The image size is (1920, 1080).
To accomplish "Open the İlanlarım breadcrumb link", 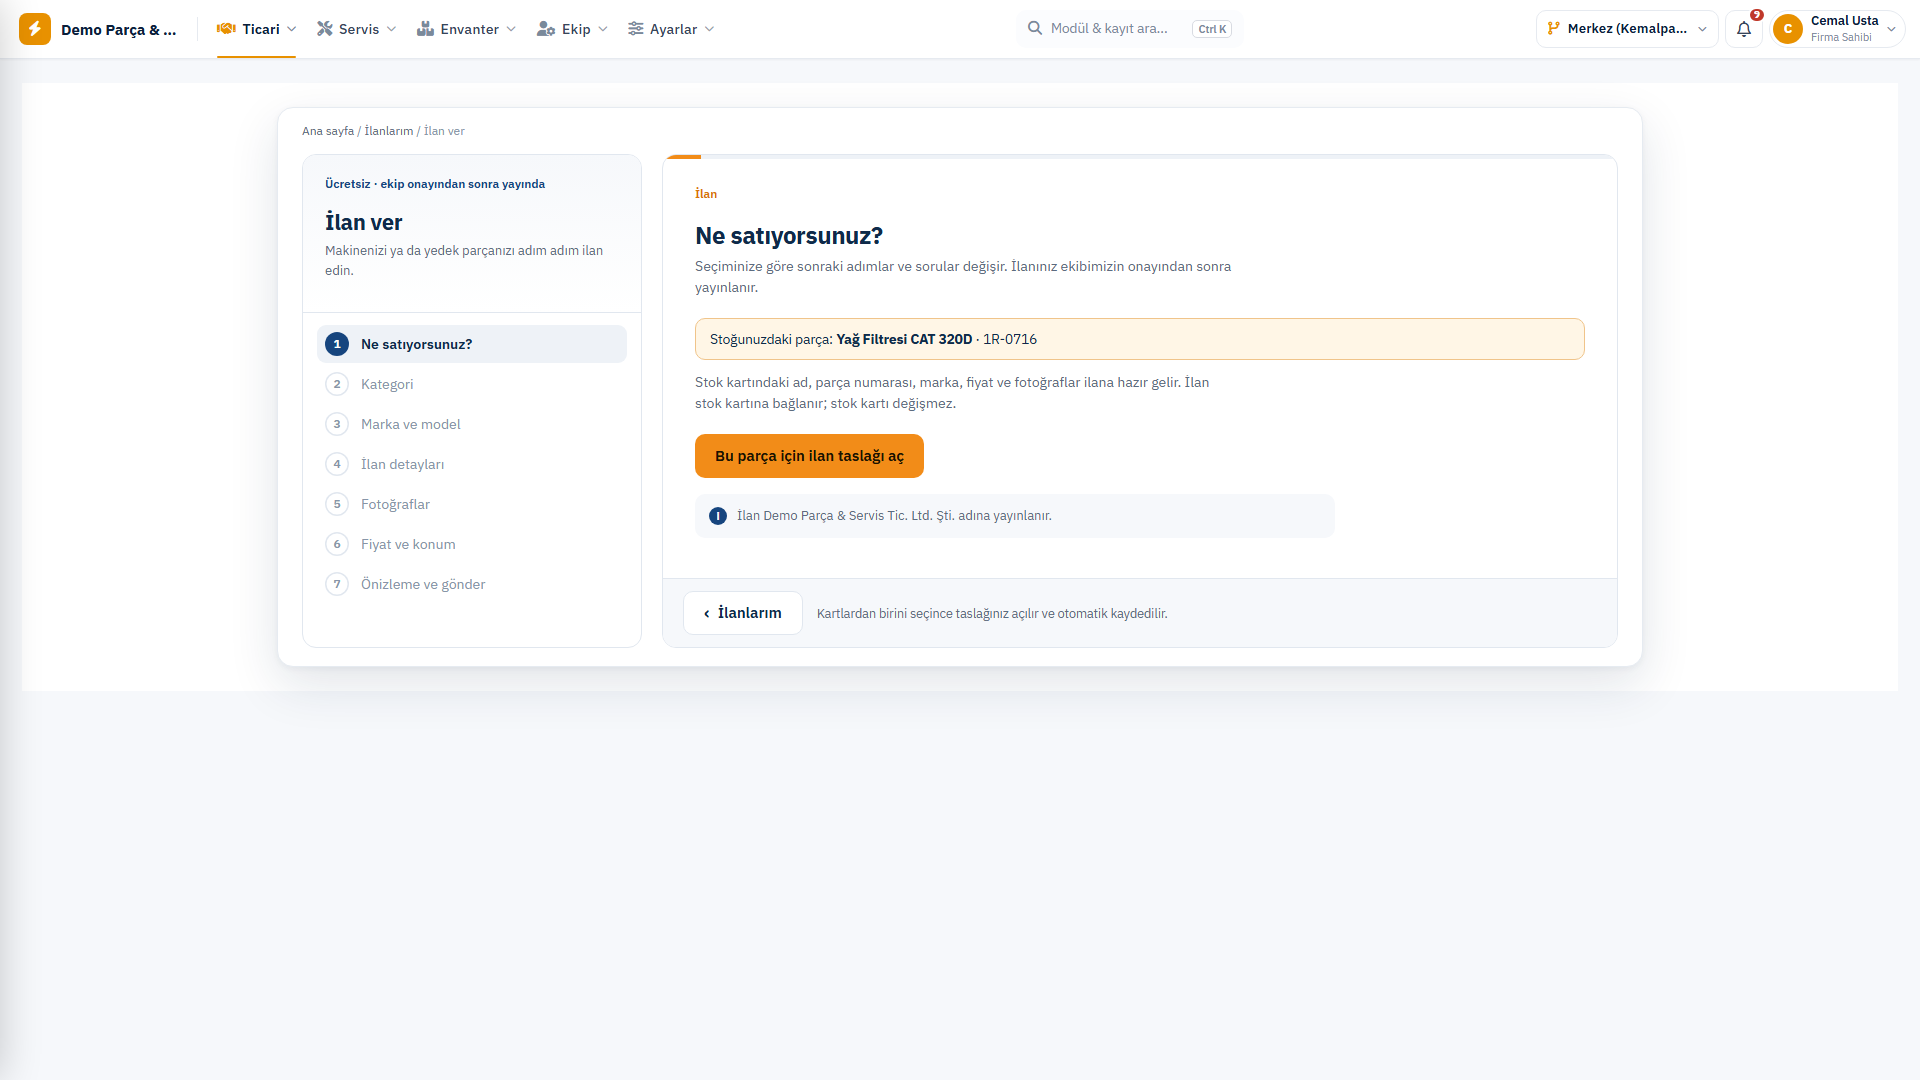I will 389,131.
